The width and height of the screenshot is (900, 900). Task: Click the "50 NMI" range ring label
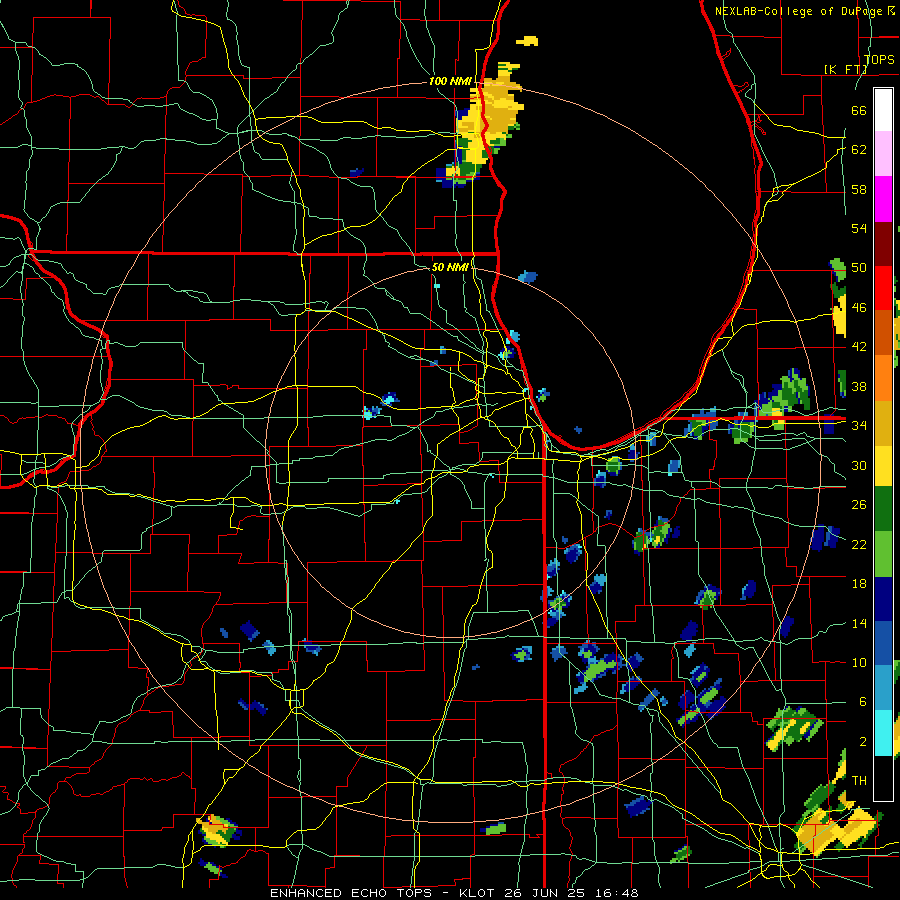point(450,267)
